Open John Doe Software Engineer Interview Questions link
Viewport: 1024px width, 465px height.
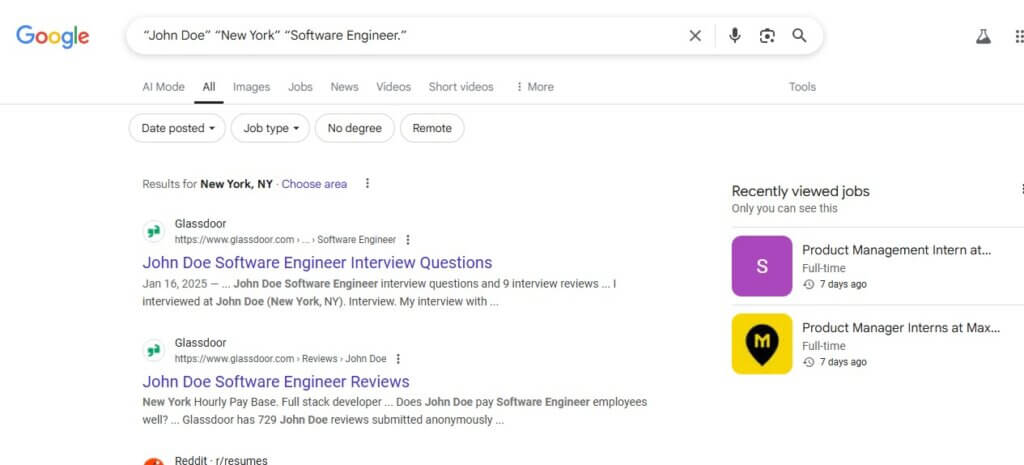[x=317, y=263]
